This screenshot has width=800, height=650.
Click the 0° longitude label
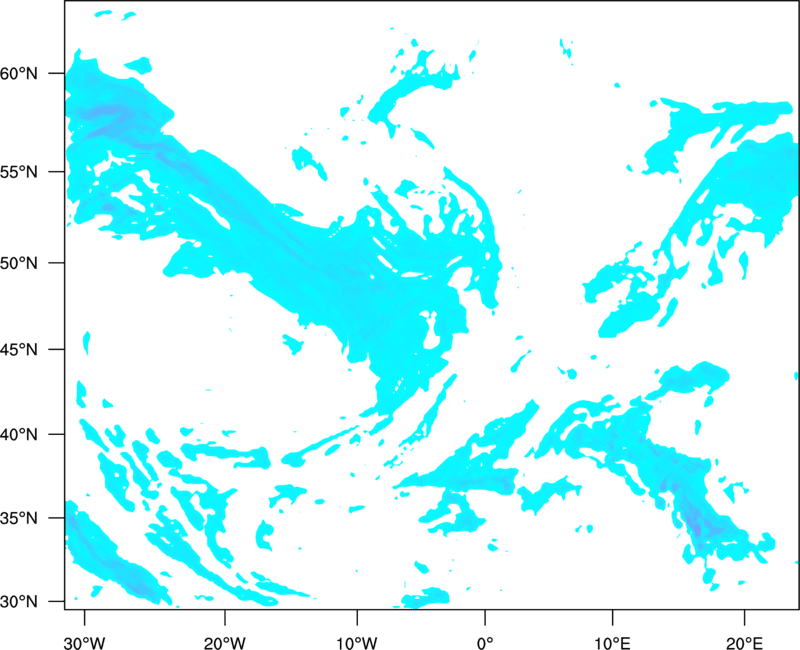click(485, 643)
